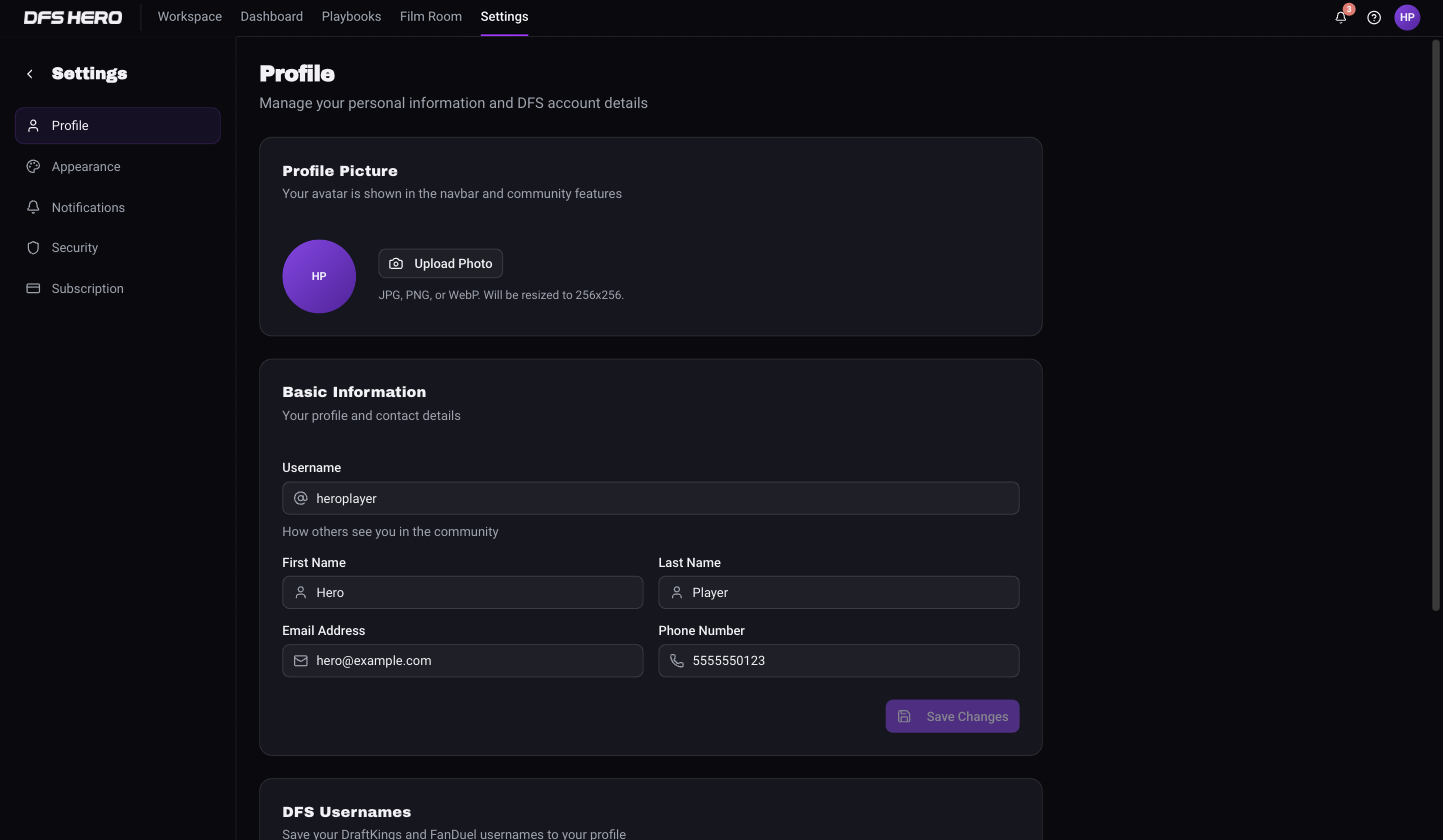Open the notifications bell icon
This screenshot has width=1443, height=840.
(1341, 17)
